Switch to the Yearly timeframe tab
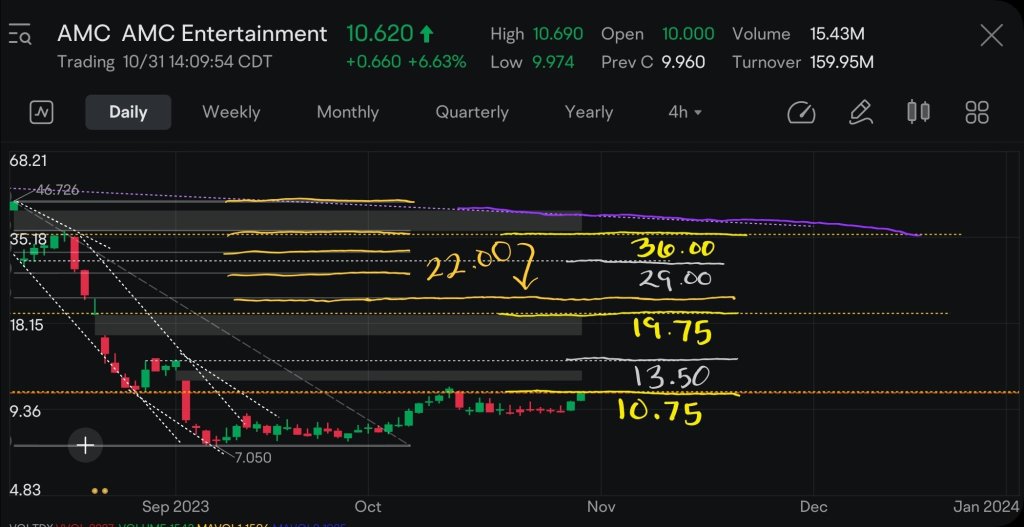Image resolution: width=1024 pixels, height=527 pixels. pyautogui.click(x=588, y=112)
